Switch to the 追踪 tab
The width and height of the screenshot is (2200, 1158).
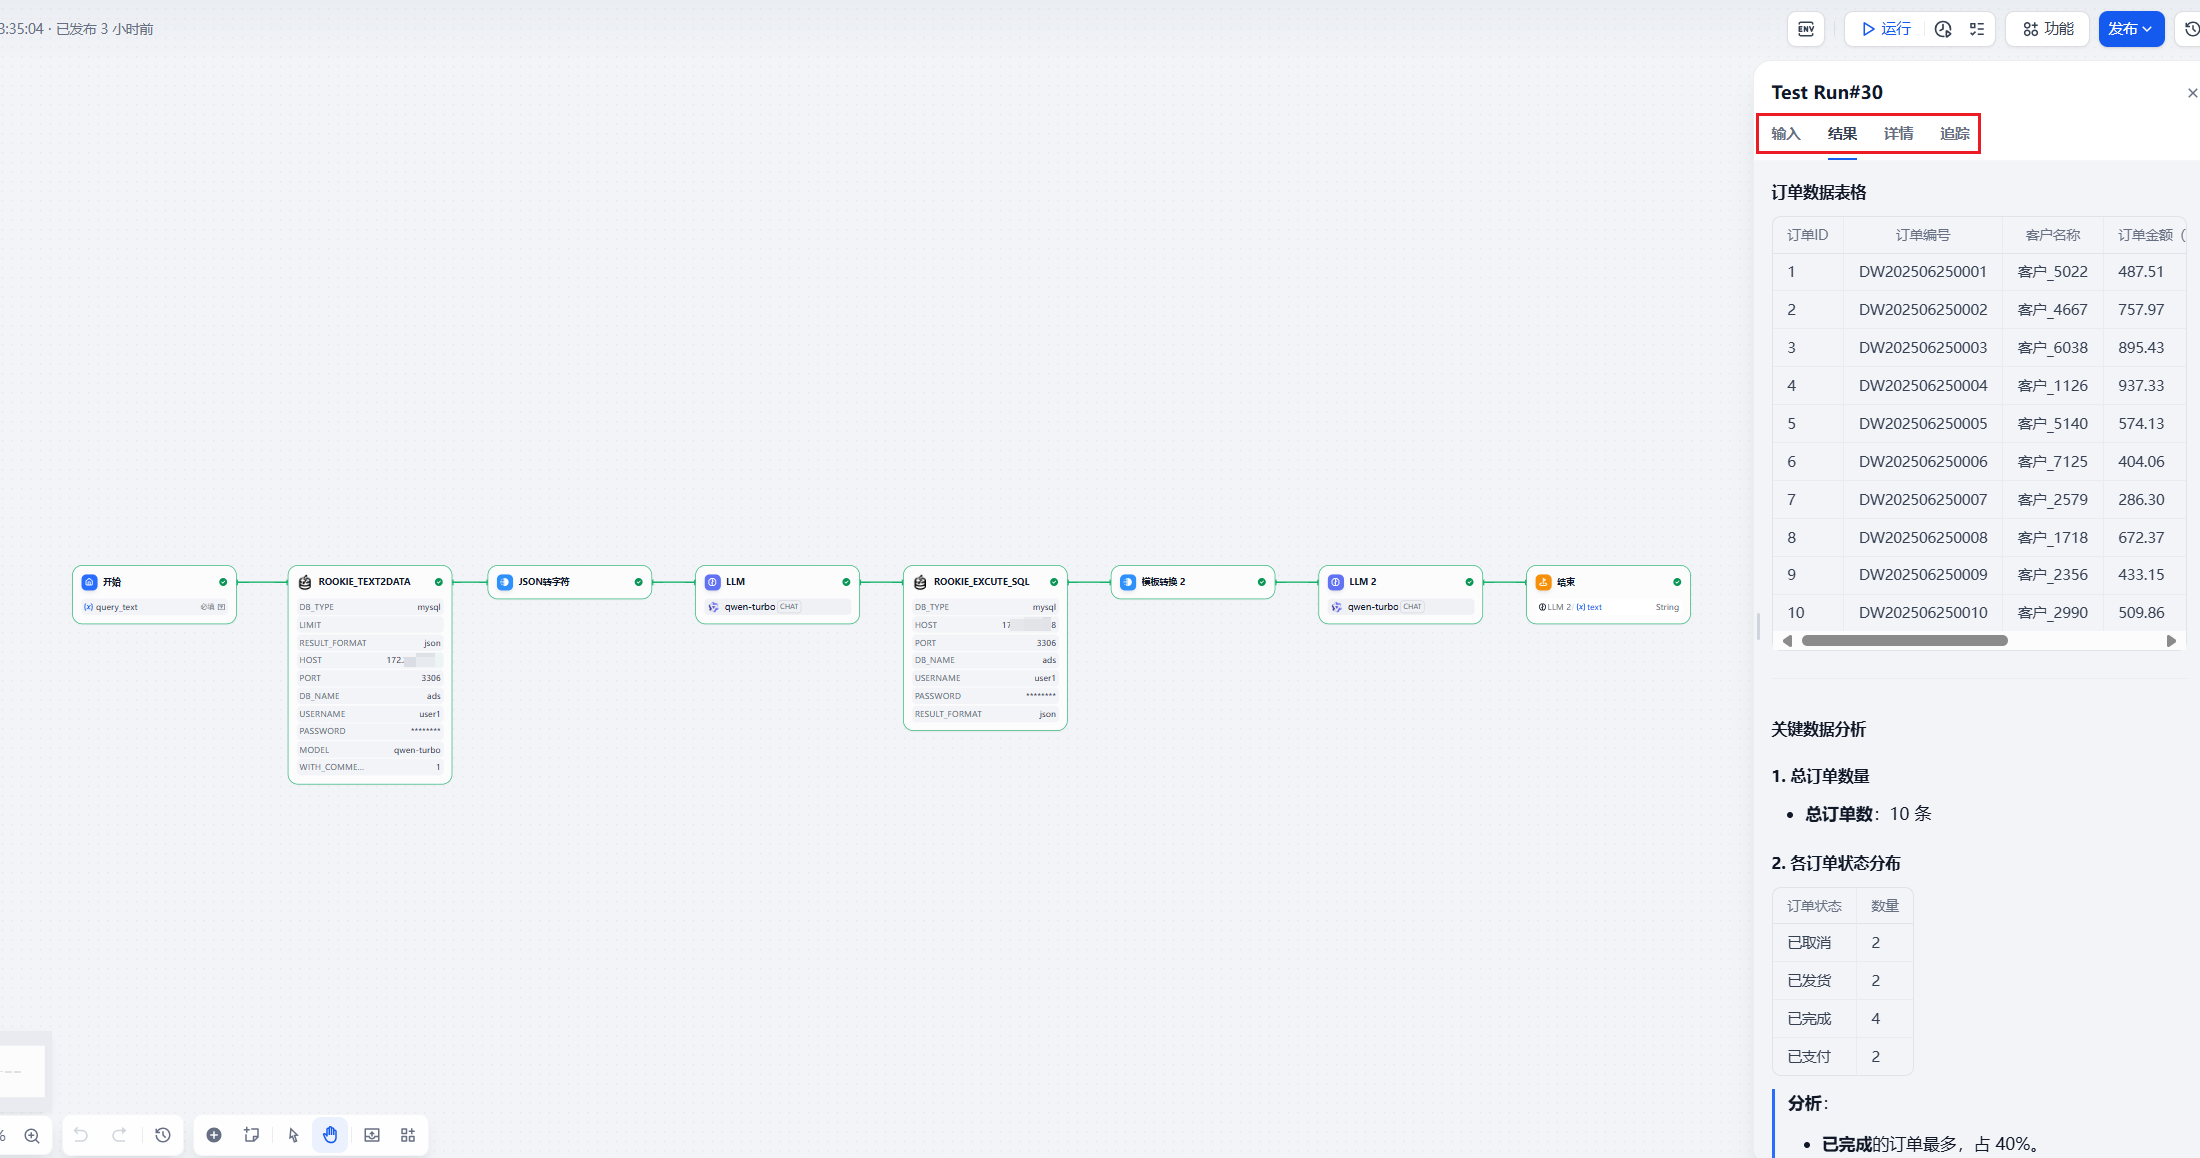(1954, 133)
